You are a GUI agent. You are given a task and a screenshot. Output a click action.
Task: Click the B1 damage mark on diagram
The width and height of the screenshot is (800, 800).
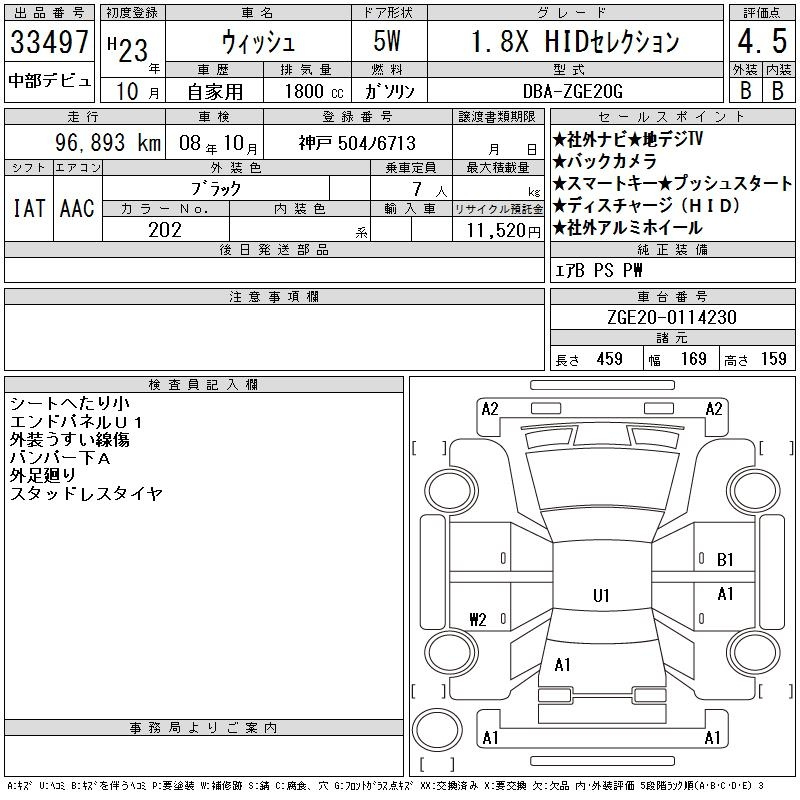(725, 560)
